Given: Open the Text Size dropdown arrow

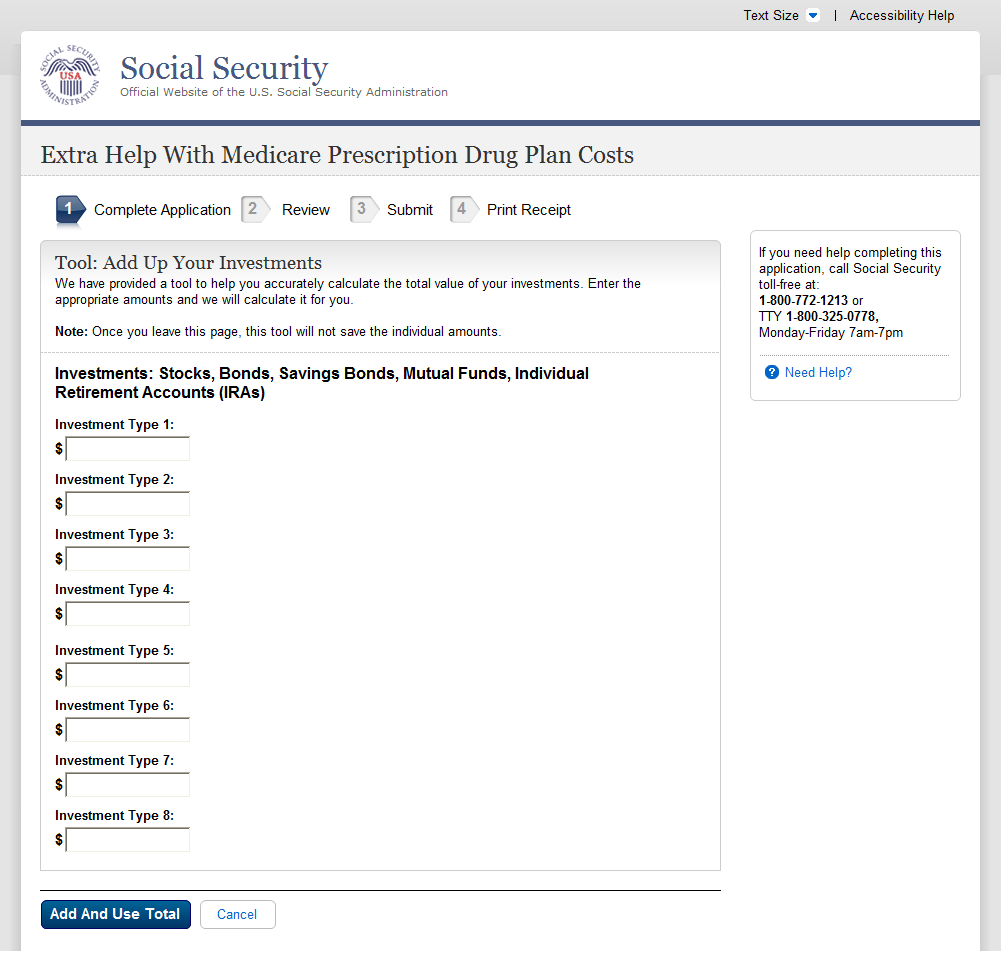Looking at the screenshot, I should pyautogui.click(x=813, y=16).
